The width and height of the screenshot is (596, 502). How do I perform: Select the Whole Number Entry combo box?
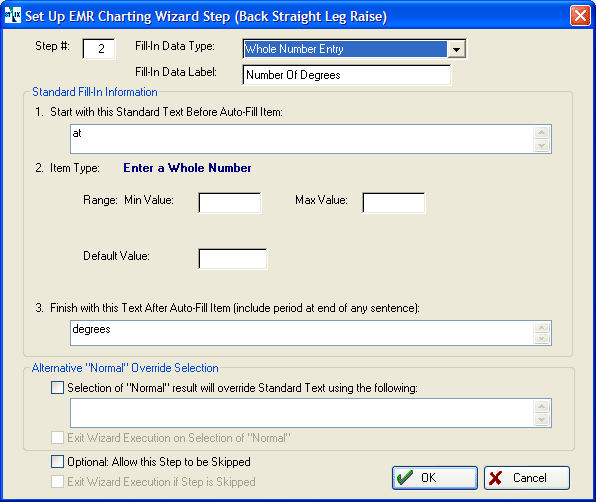point(354,49)
